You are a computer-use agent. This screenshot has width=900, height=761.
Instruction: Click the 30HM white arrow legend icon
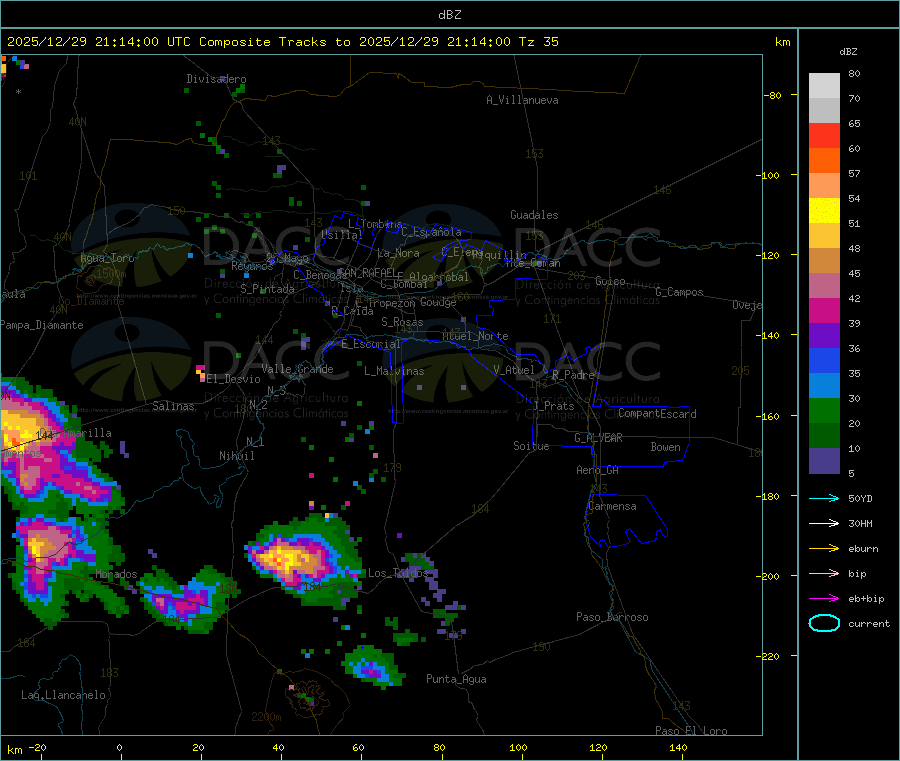[824, 523]
